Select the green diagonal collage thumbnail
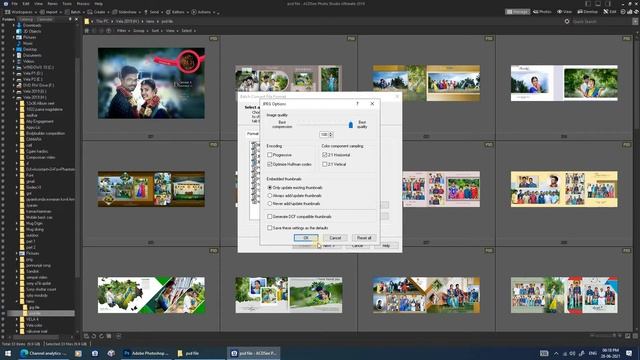The height and width of the screenshot is (360, 640). pos(151,295)
